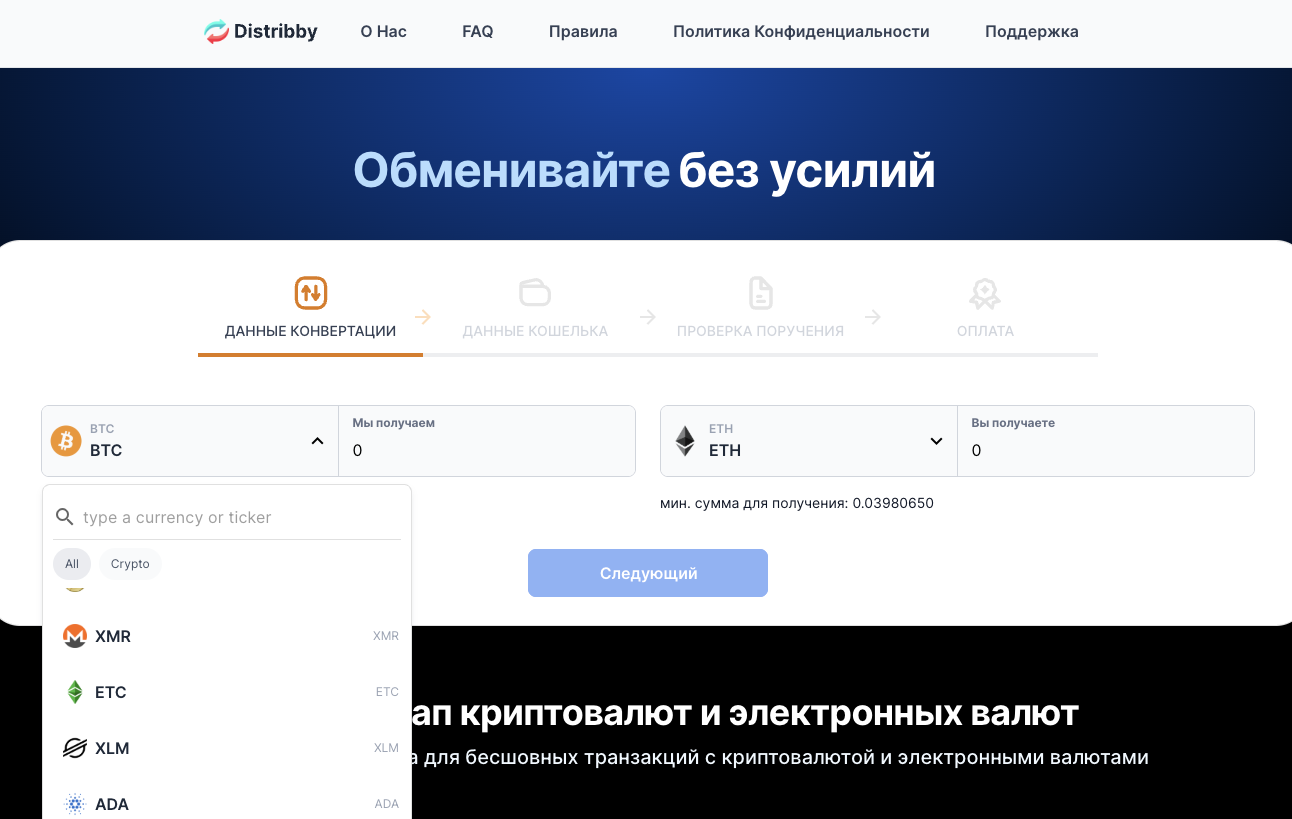This screenshot has width=1292, height=819.
Task: Open the Правила menu item
Action: click(583, 32)
